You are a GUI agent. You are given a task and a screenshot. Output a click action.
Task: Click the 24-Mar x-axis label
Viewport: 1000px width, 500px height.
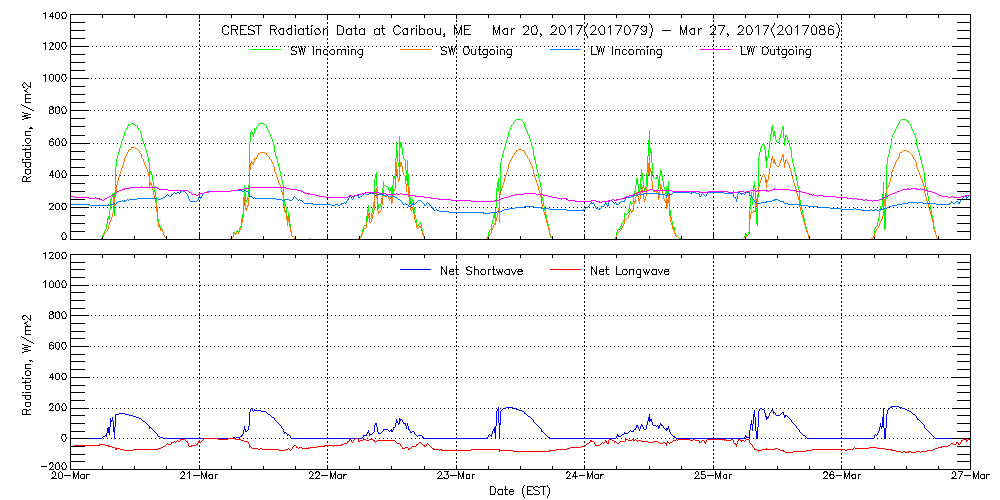click(585, 476)
